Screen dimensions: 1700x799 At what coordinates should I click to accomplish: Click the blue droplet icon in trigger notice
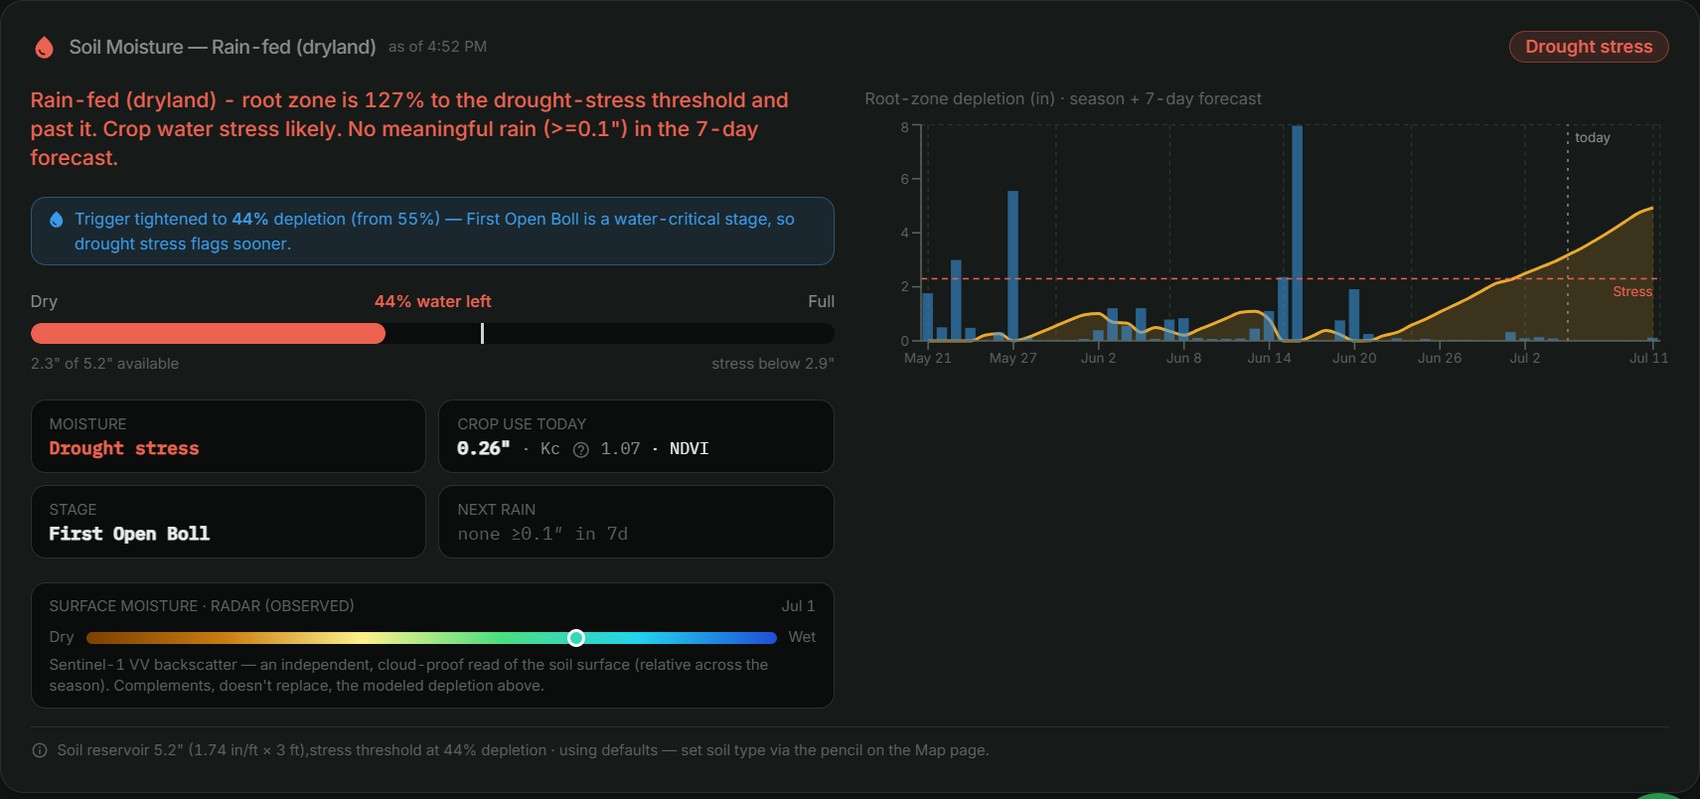(x=56, y=219)
